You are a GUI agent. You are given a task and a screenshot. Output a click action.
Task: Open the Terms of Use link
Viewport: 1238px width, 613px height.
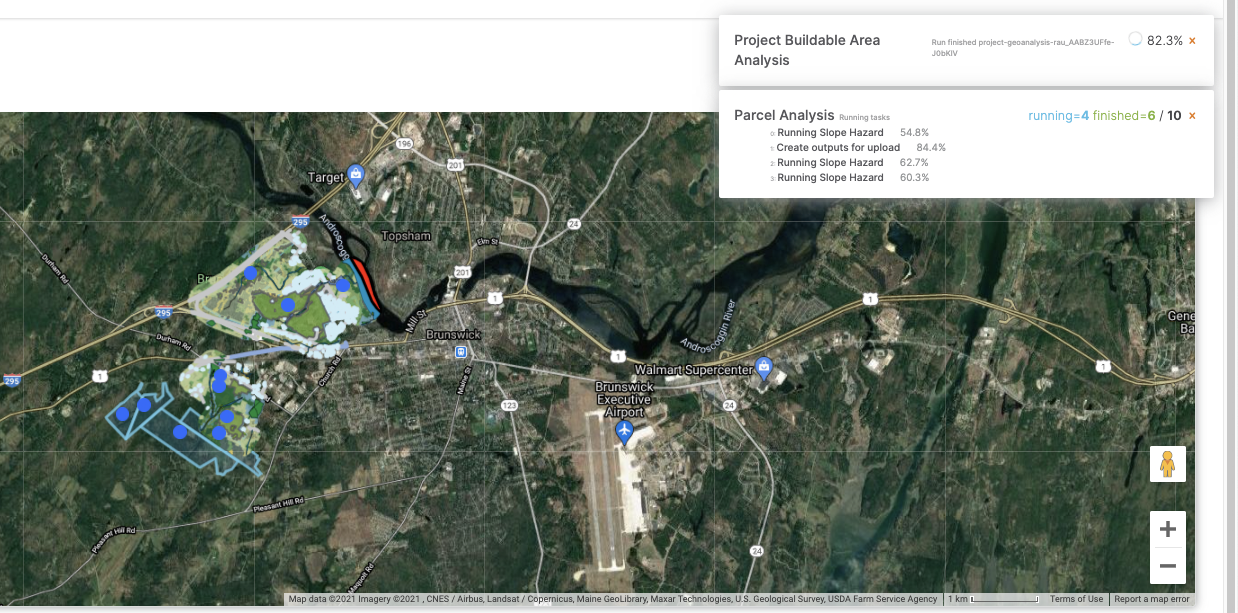pos(1076,598)
